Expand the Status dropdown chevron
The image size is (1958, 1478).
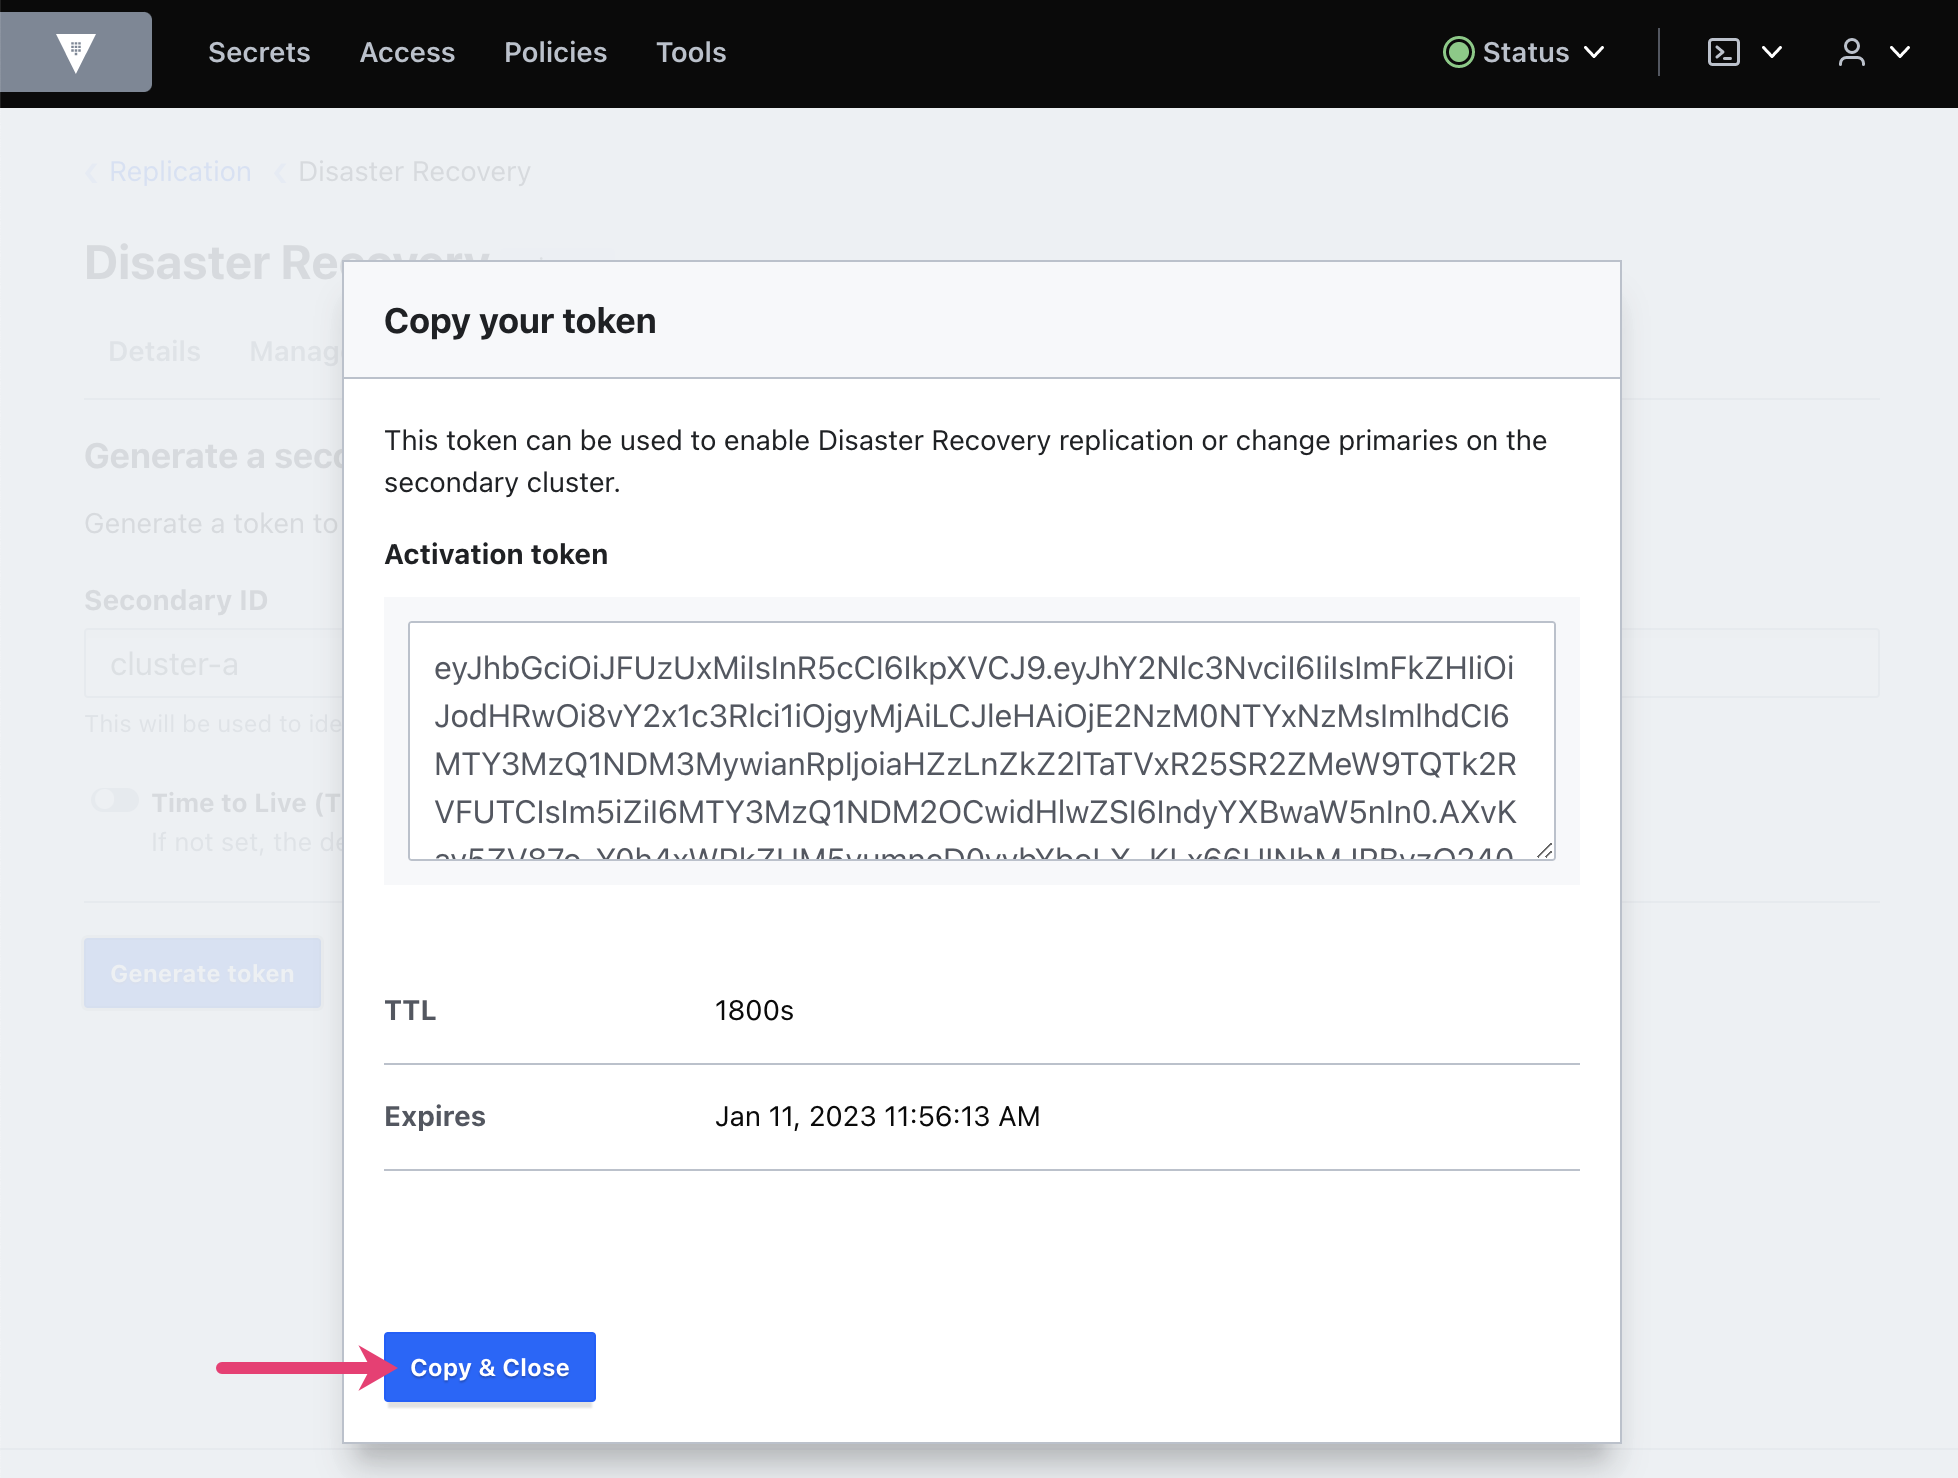pyautogui.click(x=1594, y=52)
